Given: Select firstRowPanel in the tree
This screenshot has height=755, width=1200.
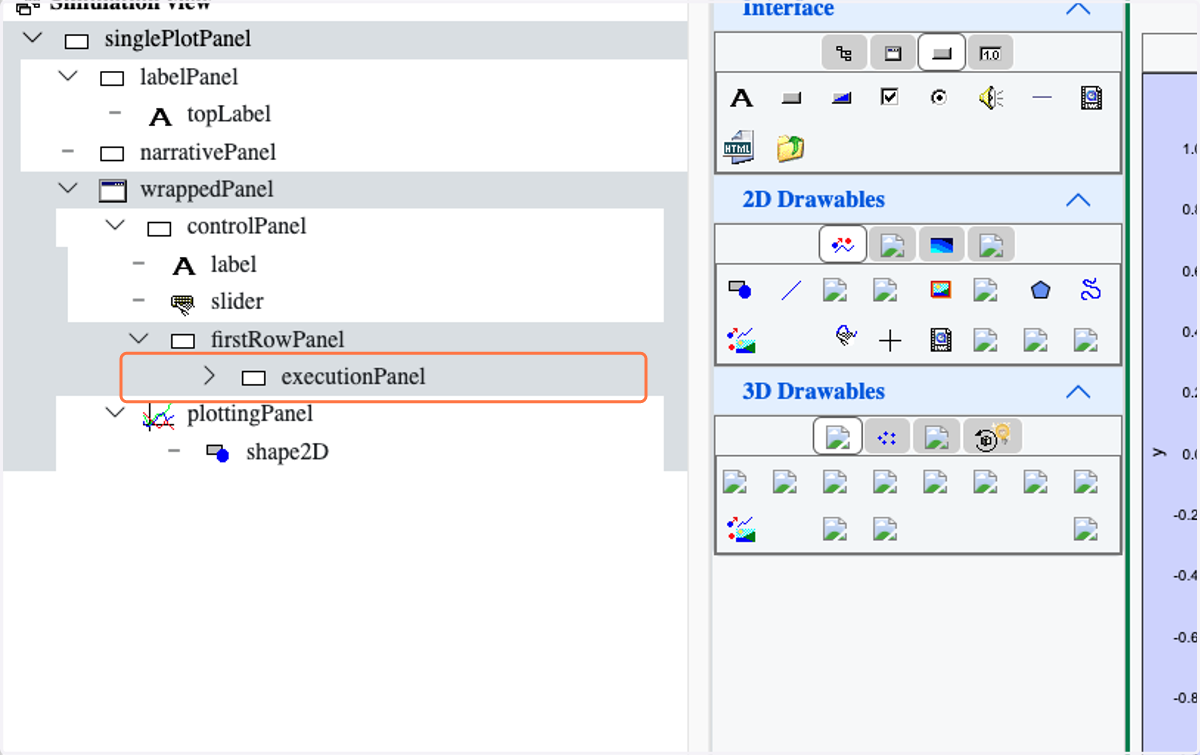Looking at the screenshot, I should 278,340.
